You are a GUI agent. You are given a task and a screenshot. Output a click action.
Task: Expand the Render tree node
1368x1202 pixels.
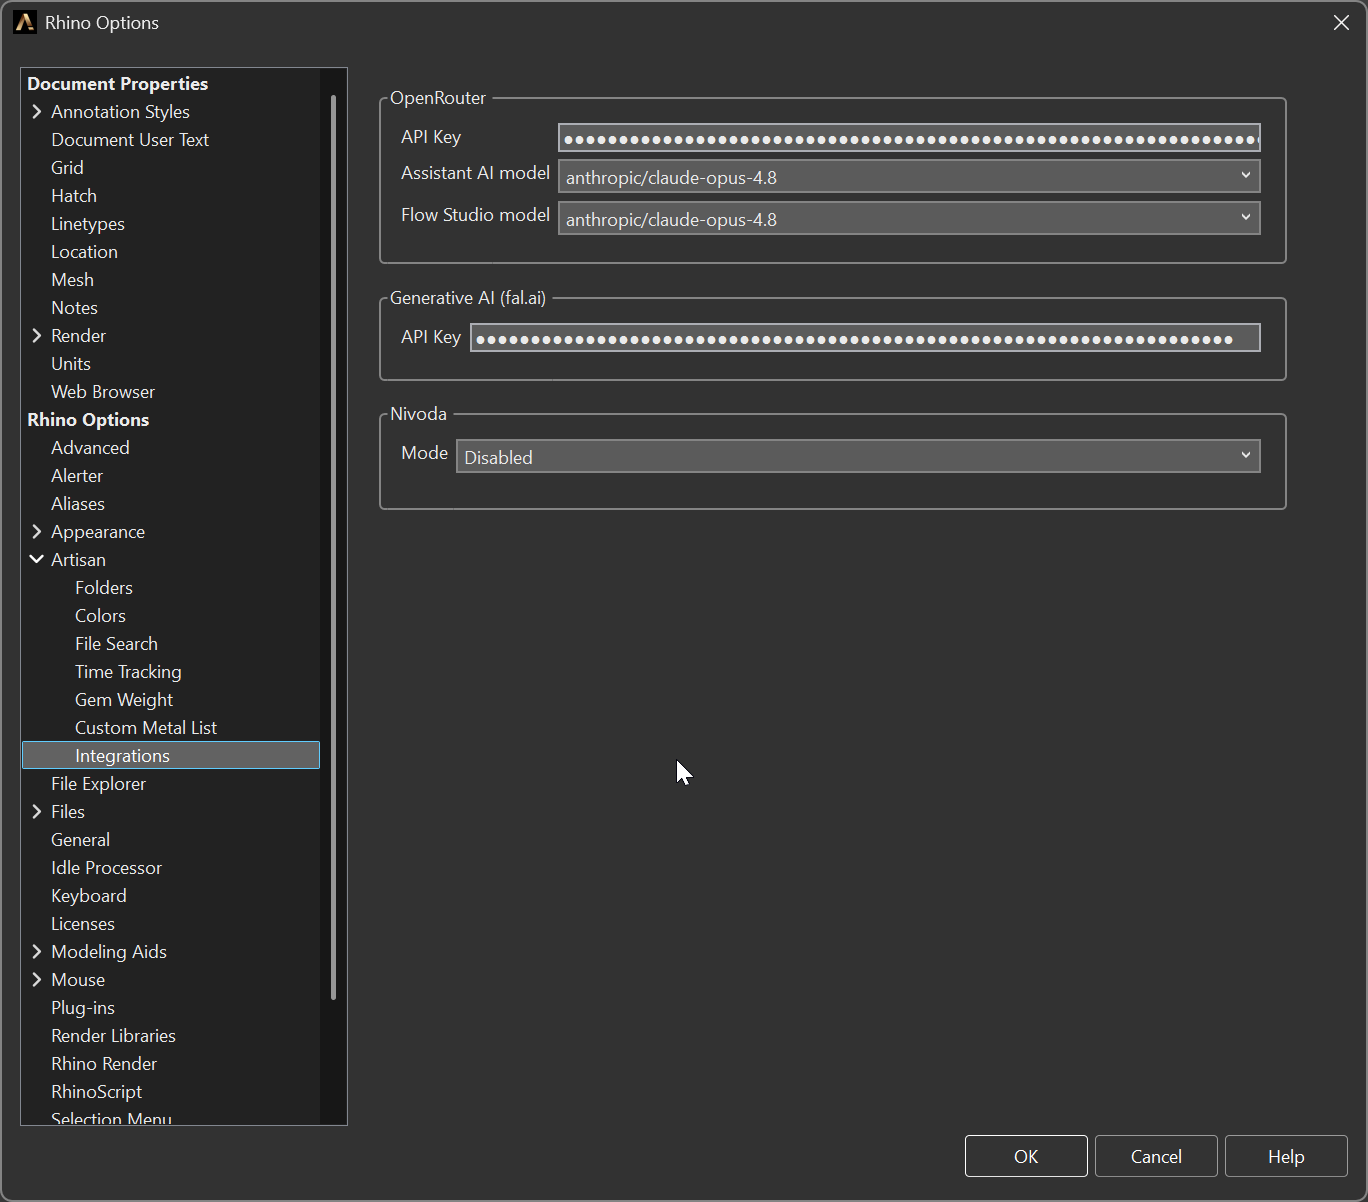pyautogui.click(x=37, y=336)
